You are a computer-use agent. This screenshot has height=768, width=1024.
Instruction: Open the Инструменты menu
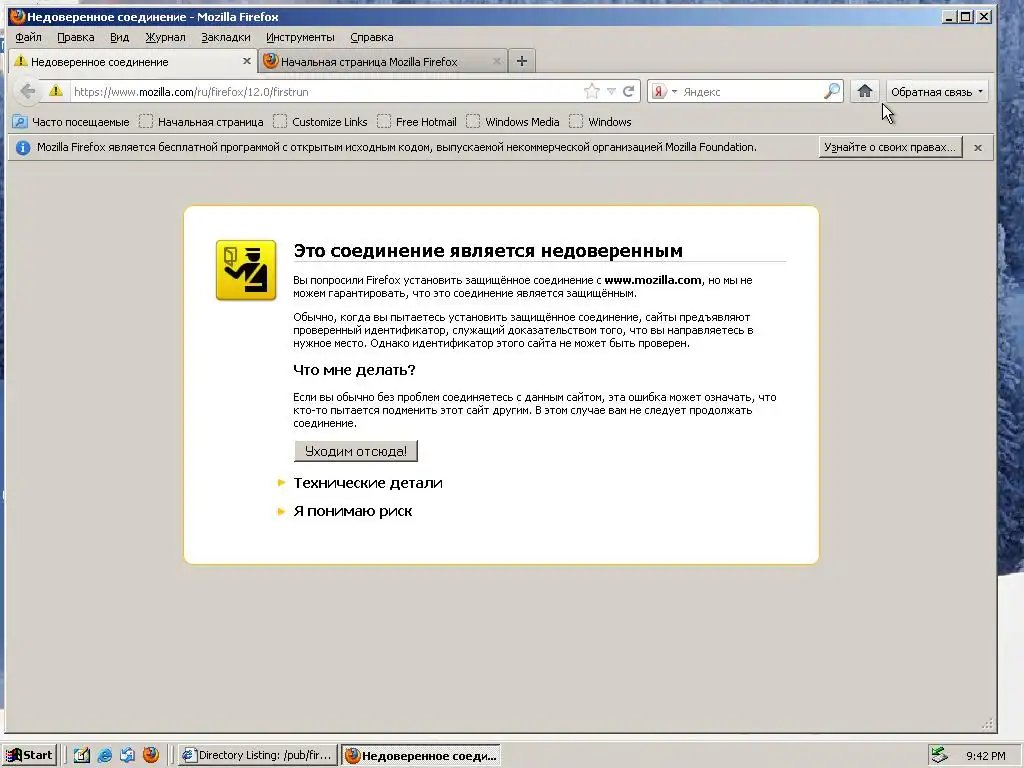[x=300, y=37]
